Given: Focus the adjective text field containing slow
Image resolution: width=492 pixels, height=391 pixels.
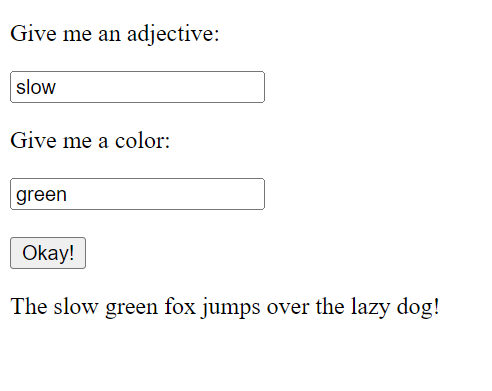Looking at the screenshot, I should click(137, 87).
